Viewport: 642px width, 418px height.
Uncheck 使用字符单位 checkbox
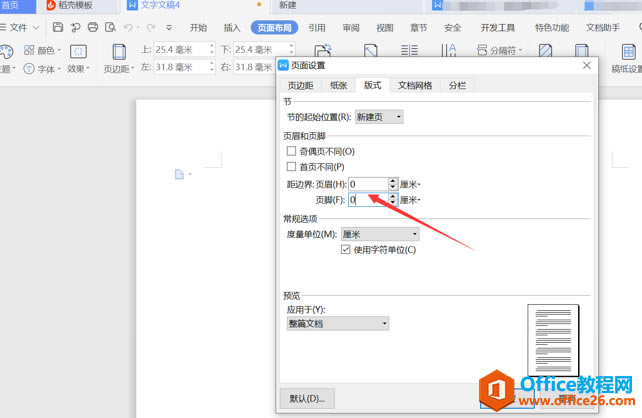tap(346, 249)
